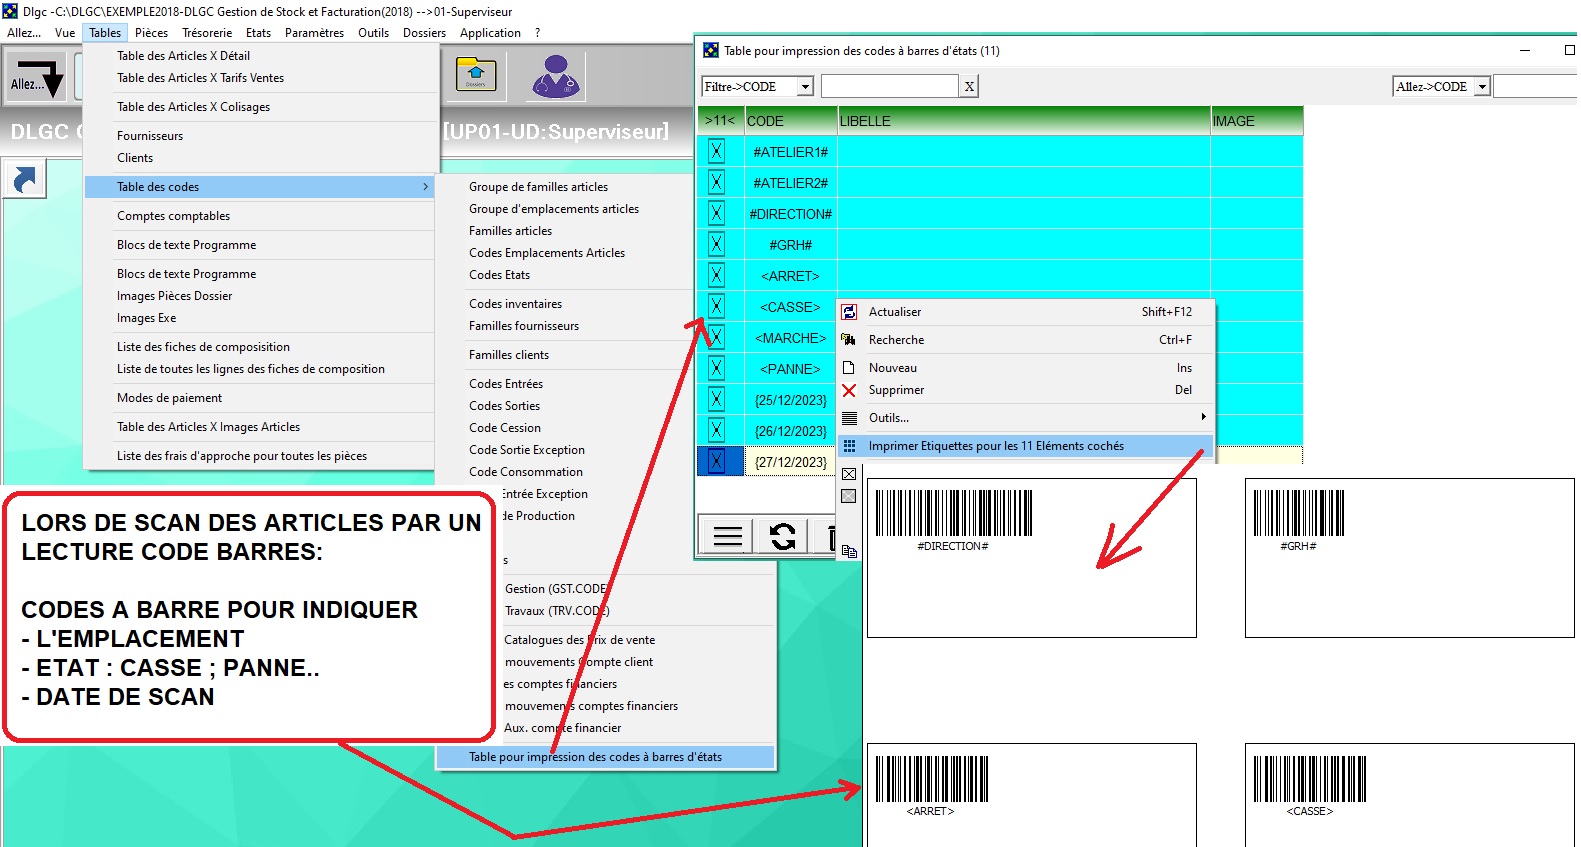This screenshot has height=847, width=1581.
Task: Open the Filtre->CODE dropdown
Action: [x=805, y=87]
